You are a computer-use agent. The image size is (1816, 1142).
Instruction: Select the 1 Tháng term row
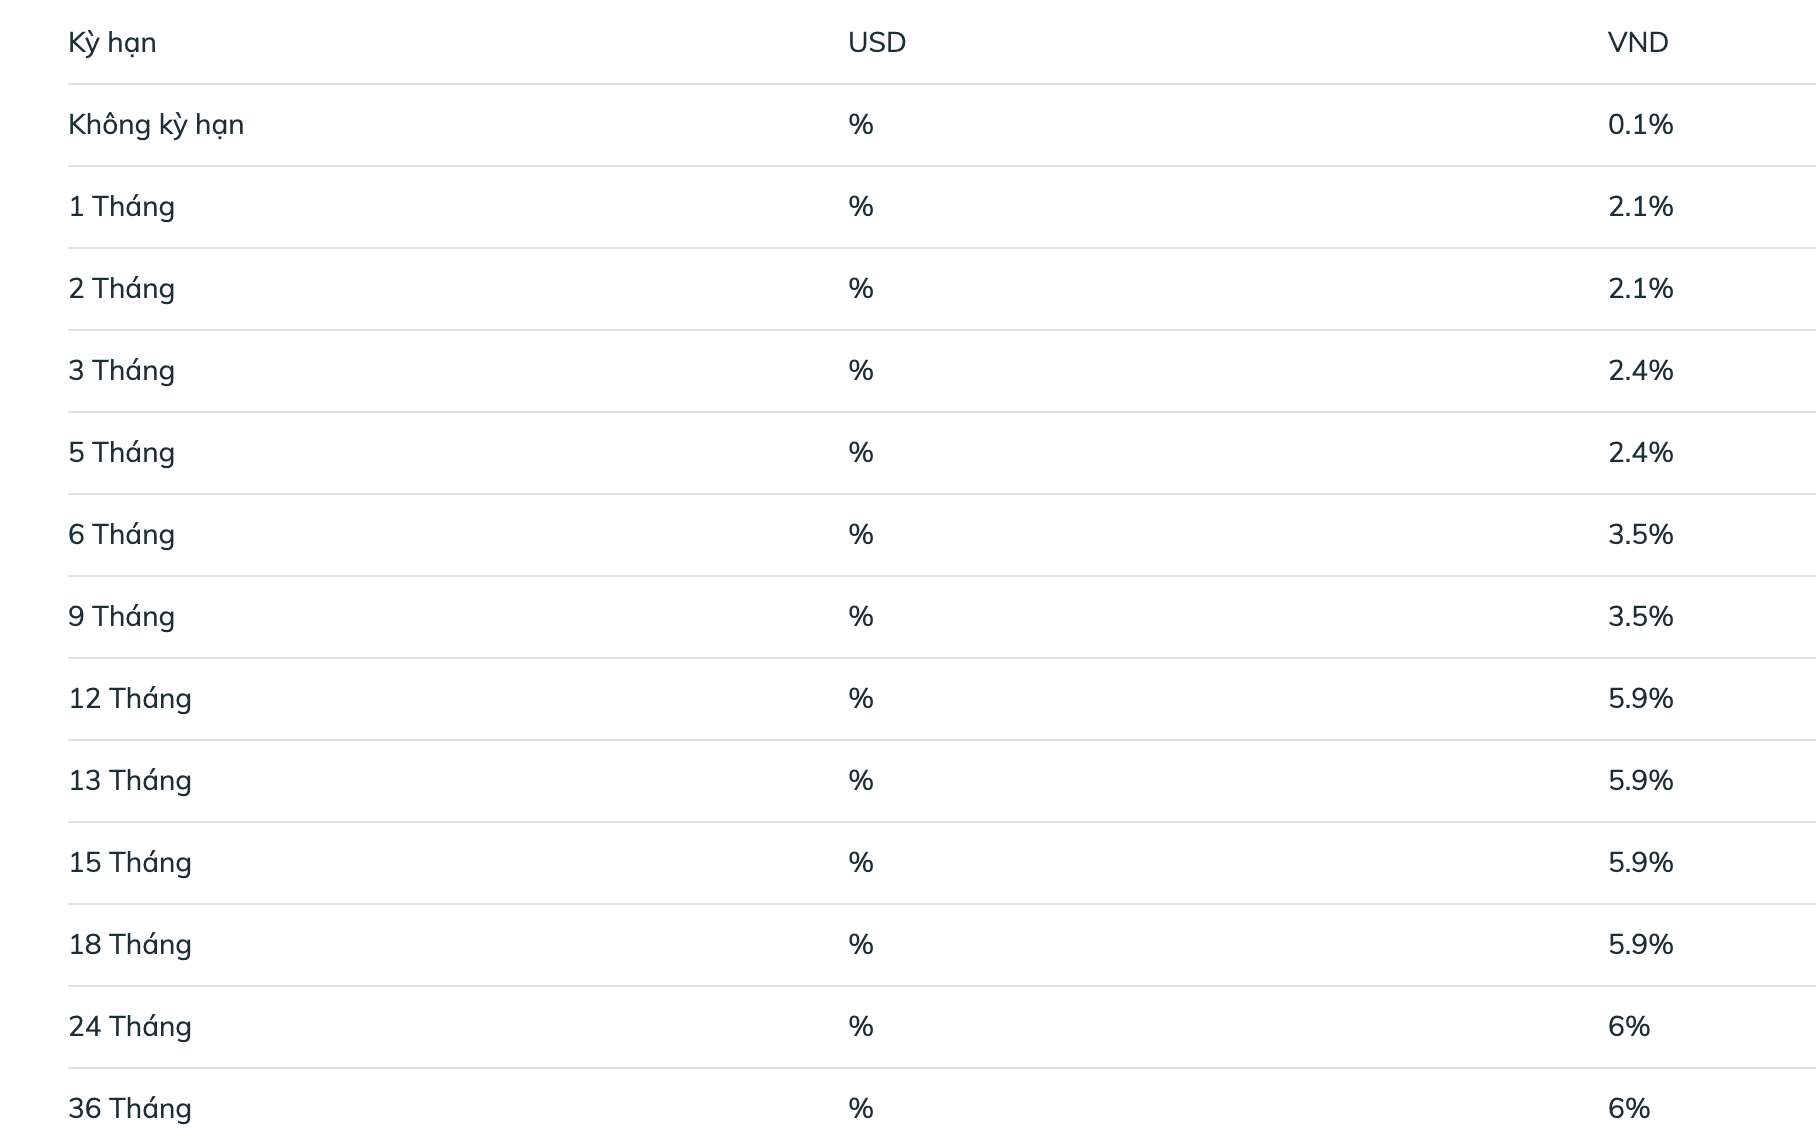(942, 207)
